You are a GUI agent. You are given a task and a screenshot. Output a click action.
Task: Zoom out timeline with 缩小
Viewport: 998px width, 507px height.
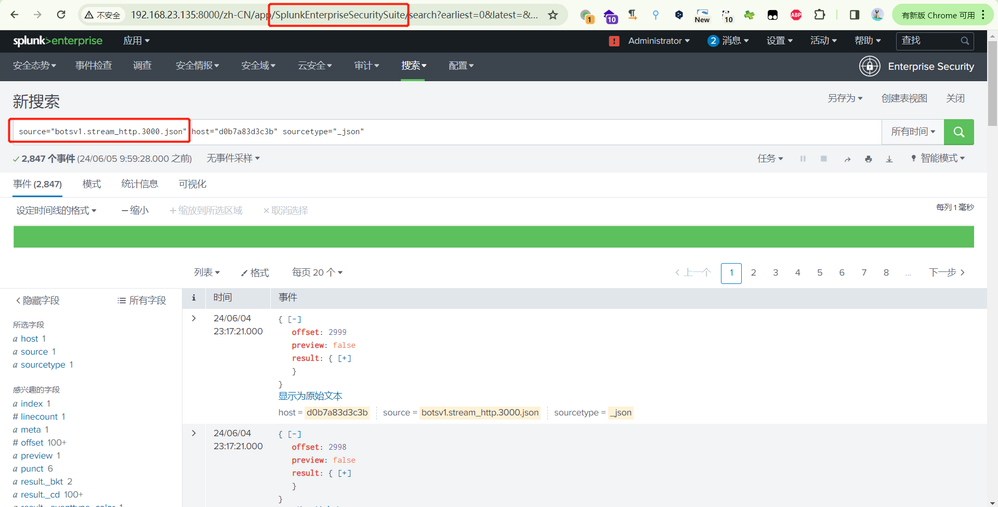pos(135,211)
